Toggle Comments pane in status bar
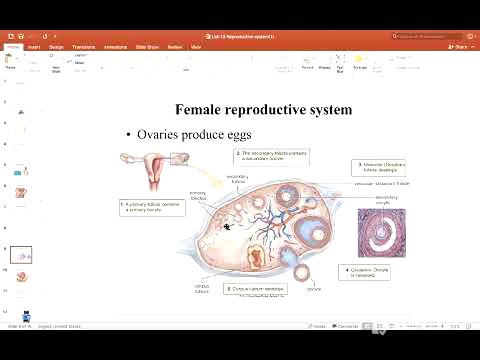The height and width of the screenshot is (360, 480). 345,326
